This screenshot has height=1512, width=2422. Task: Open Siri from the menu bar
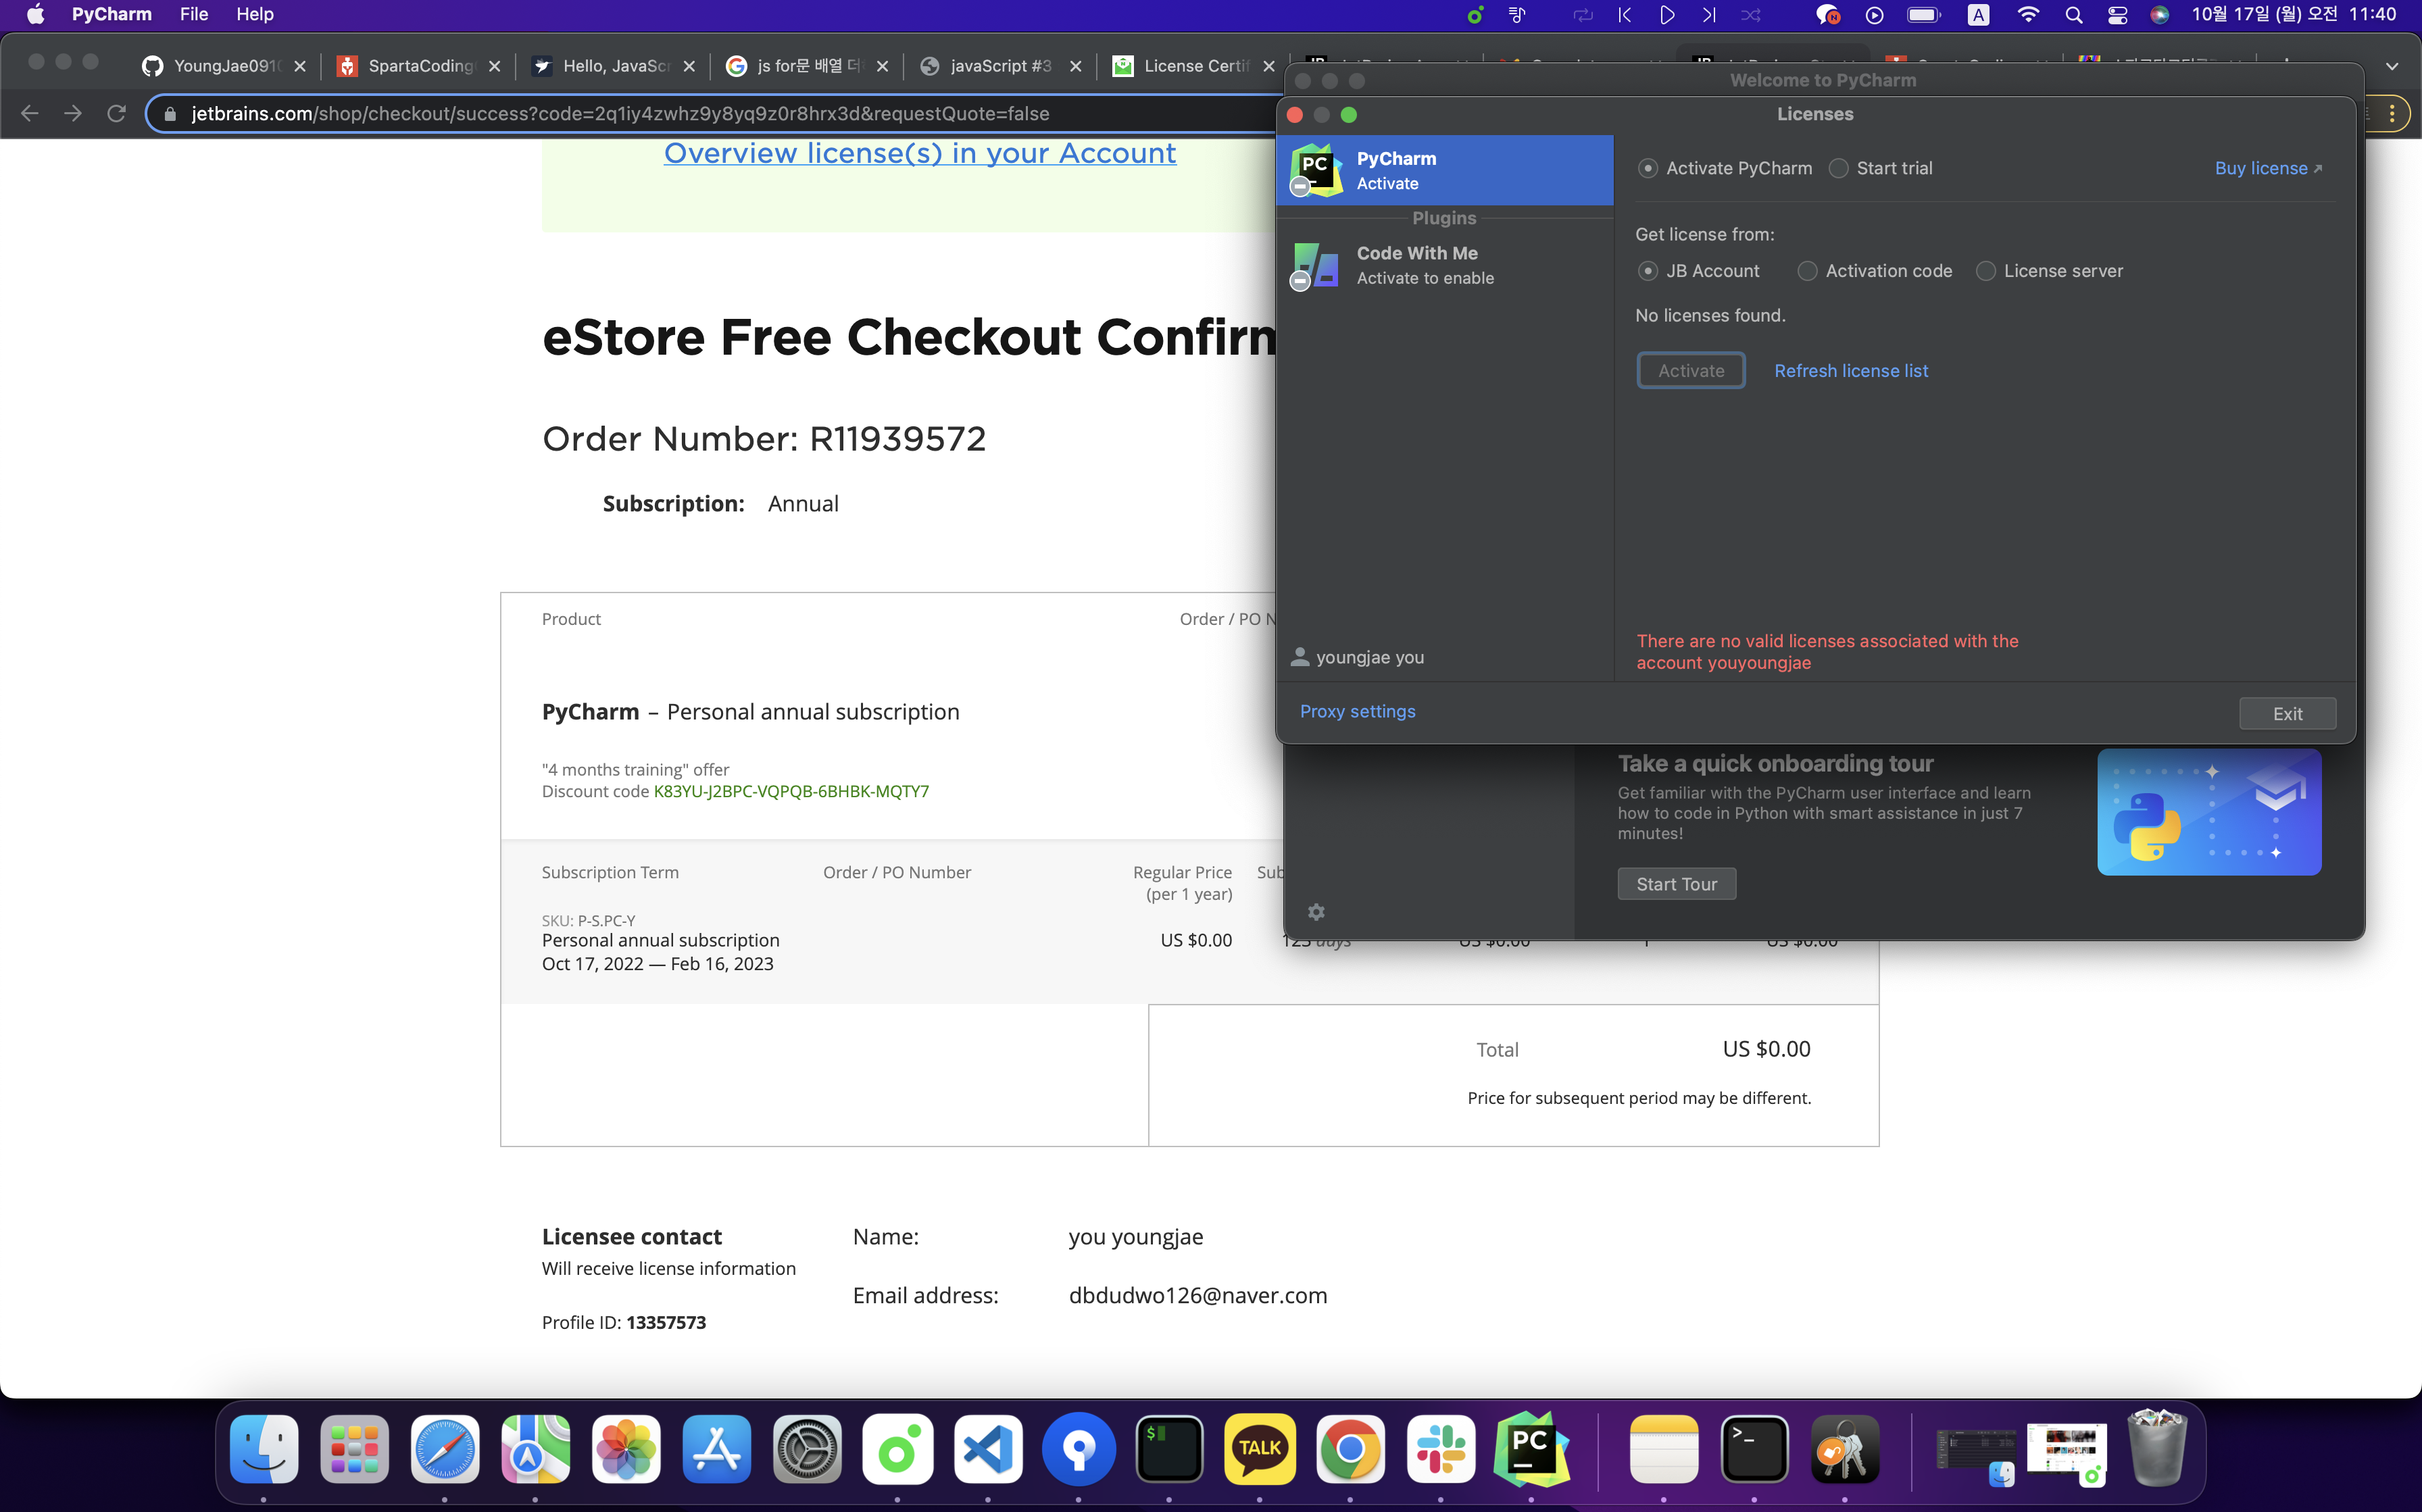[x=2160, y=15]
